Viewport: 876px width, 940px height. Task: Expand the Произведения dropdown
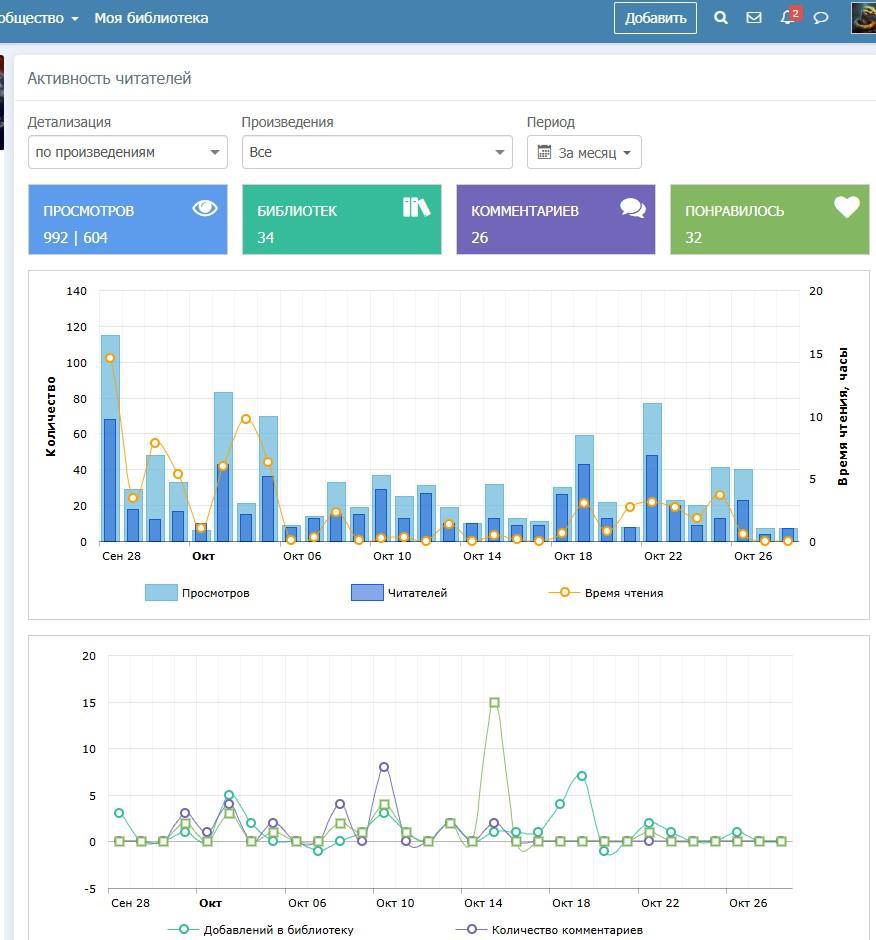click(x=377, y=152)
